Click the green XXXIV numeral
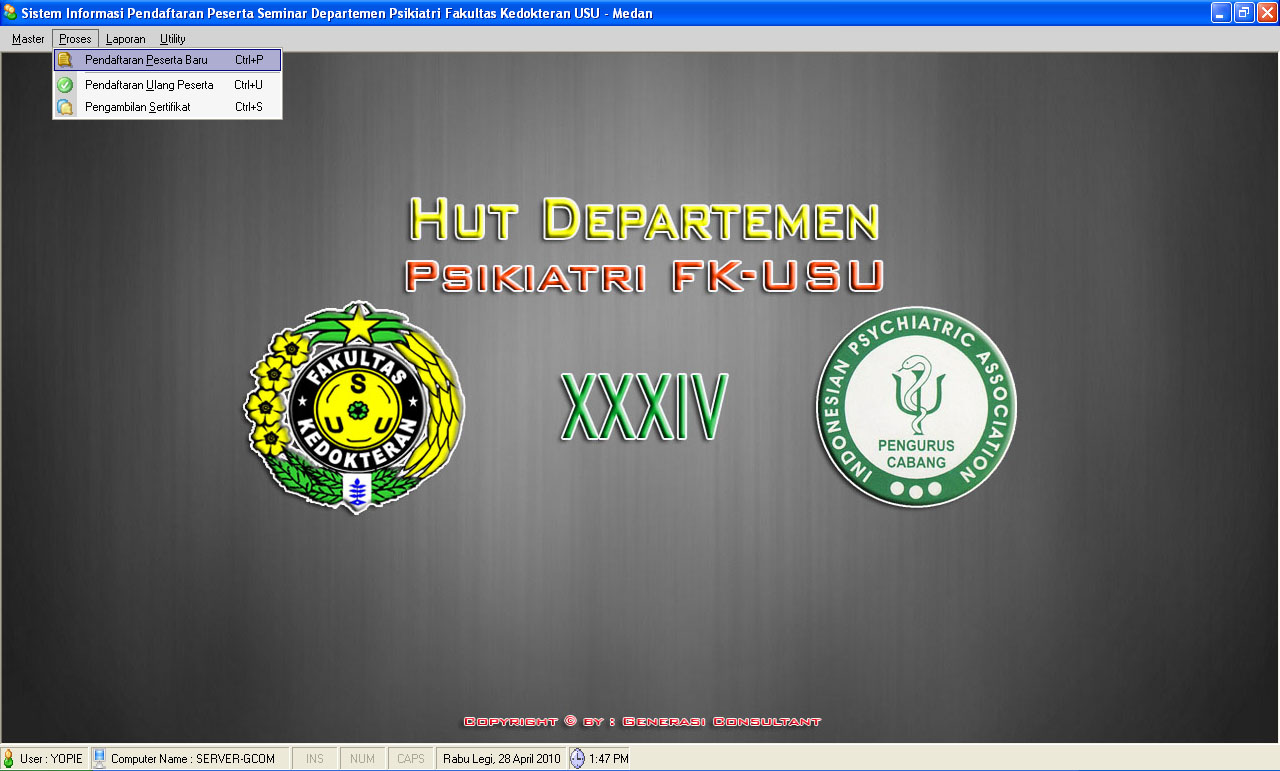Image resolution: width=1280 pixels, height=771 pixels. pyautogui.click(x=644, y=408)
